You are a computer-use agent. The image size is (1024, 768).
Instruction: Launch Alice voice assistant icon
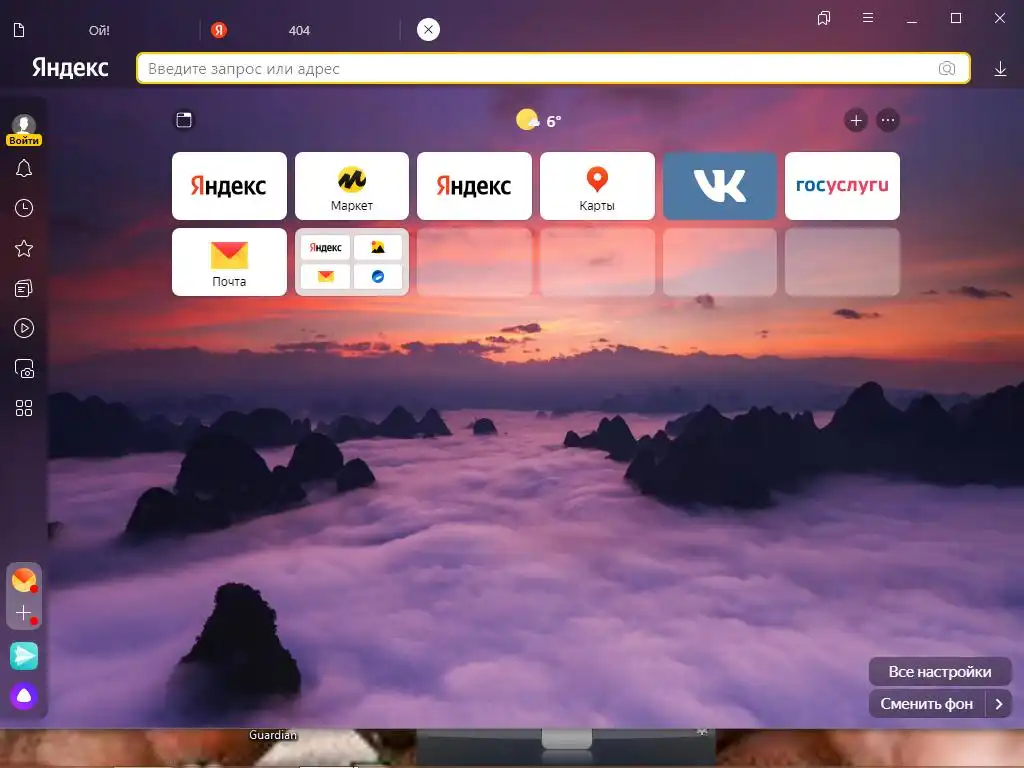point(24,696)
